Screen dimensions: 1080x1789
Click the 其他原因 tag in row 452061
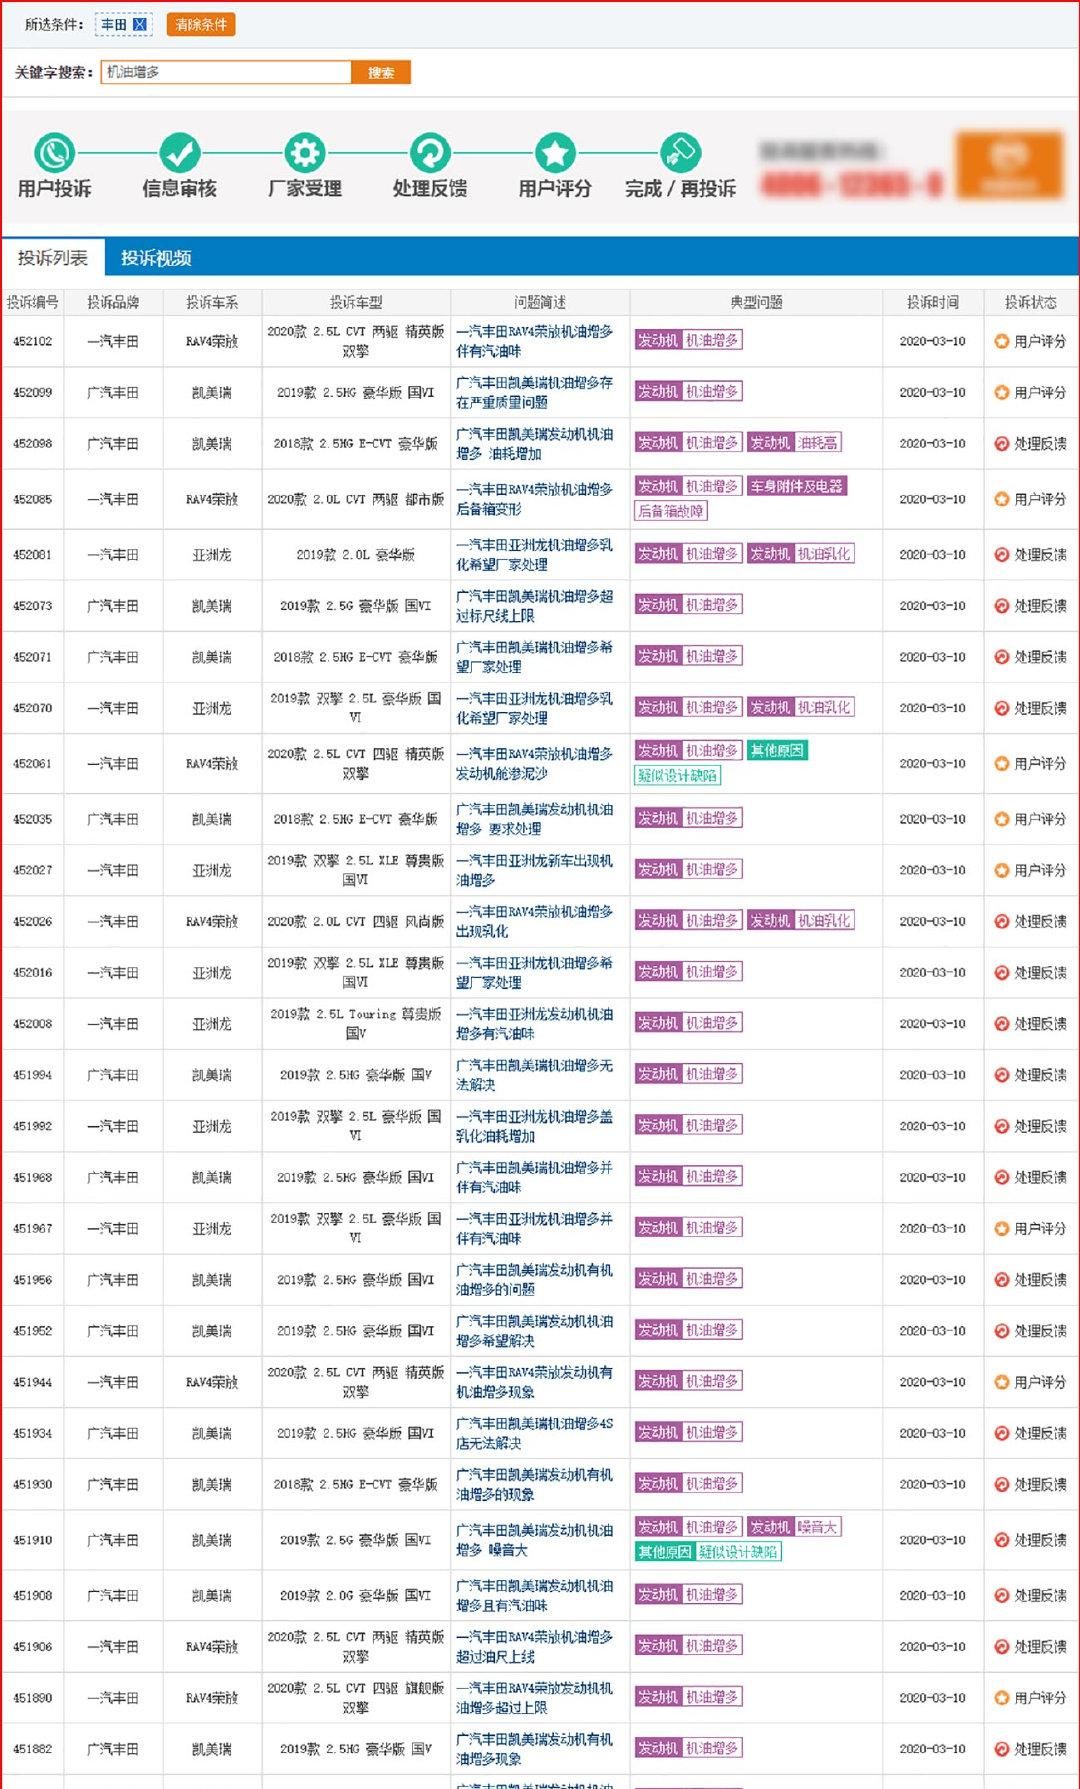tap(777, 750)
